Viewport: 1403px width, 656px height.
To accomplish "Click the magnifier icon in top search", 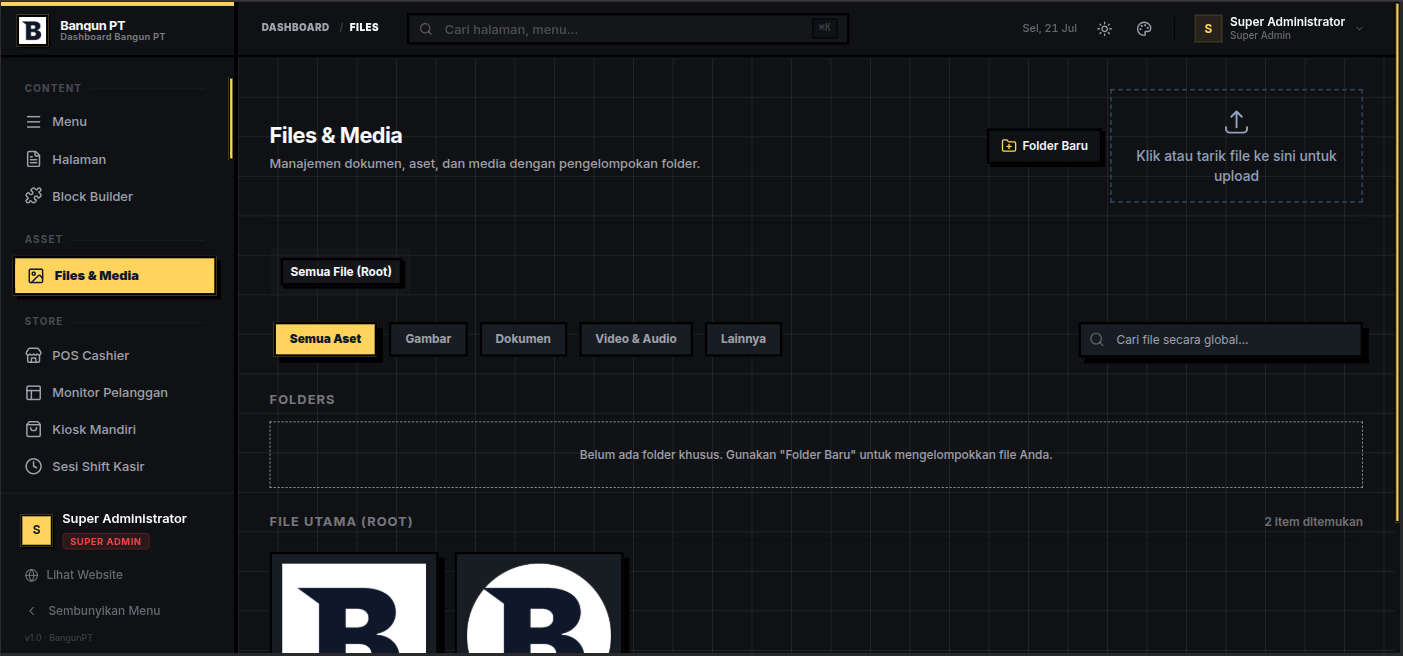I will (x=426, y=29).
